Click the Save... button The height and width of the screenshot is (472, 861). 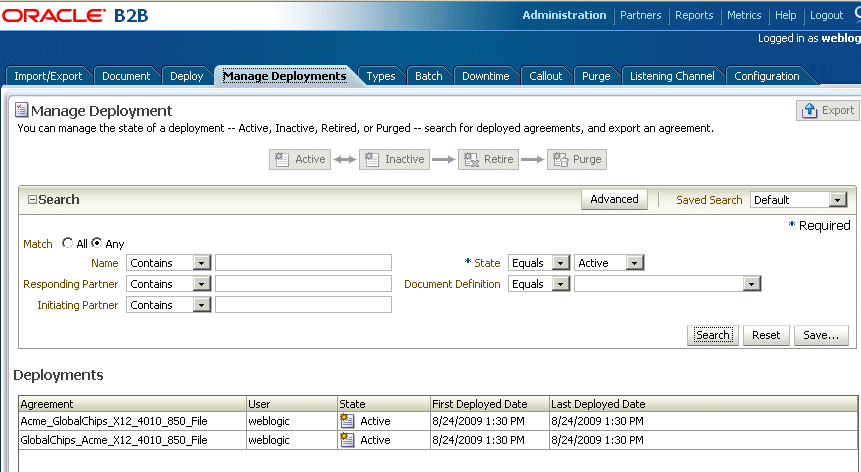coord(821,335)
